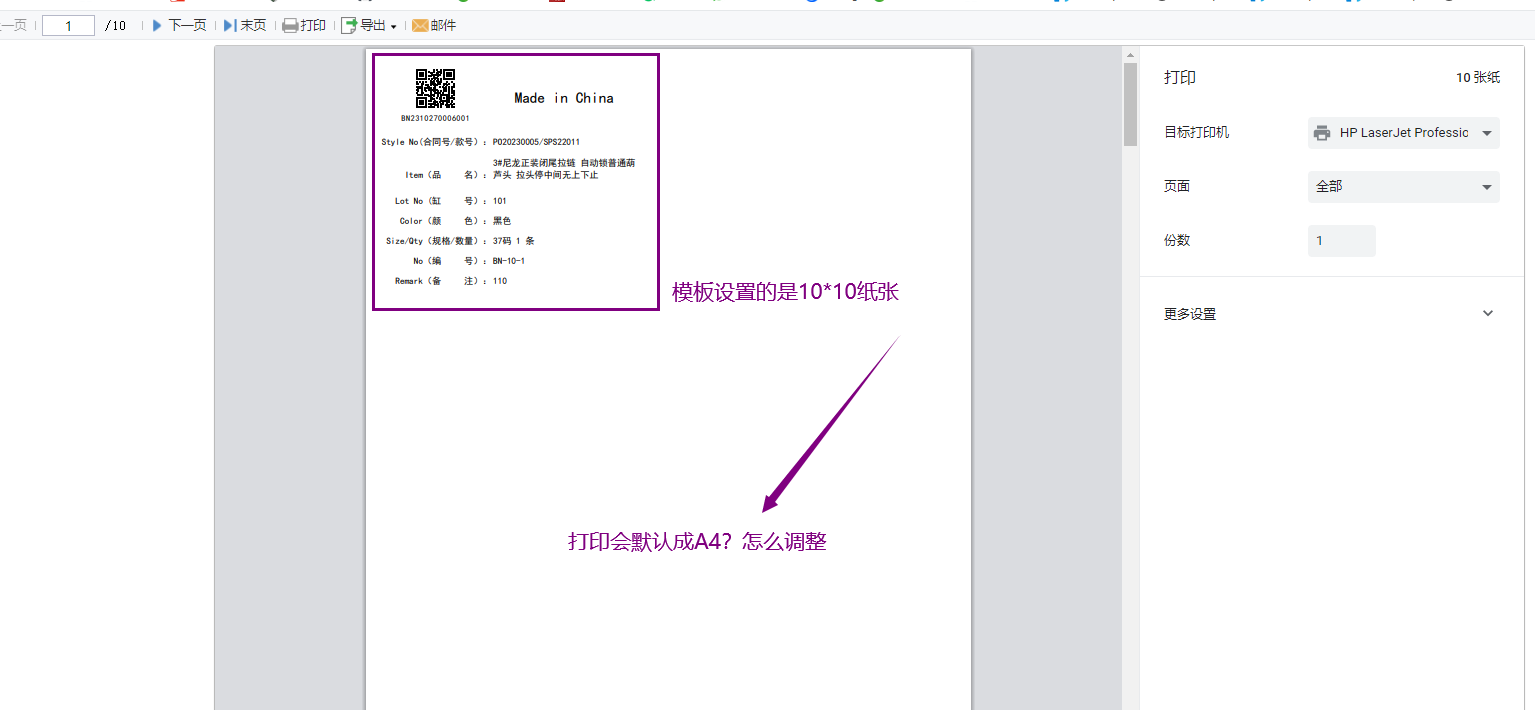The height and width of the screenshot is (710, 1535).
Task: Click the annotation text 模板设置的是10*10纸张
Action: [785, 292]
